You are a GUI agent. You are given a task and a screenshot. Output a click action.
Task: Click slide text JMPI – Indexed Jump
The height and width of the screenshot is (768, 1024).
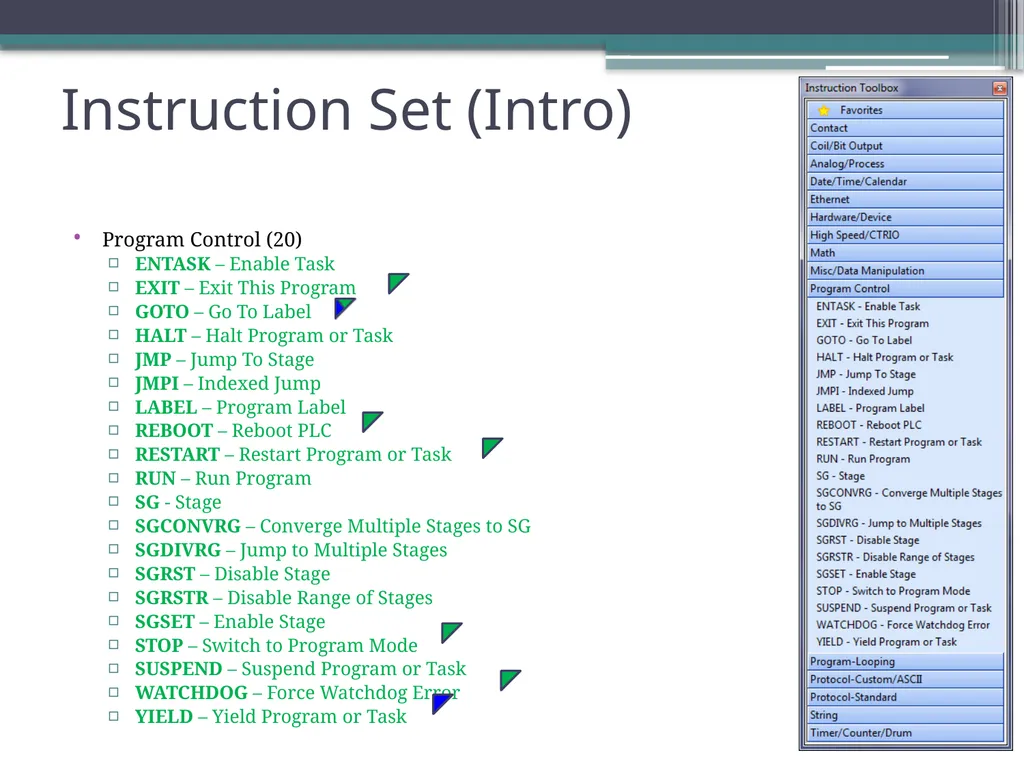228,383
